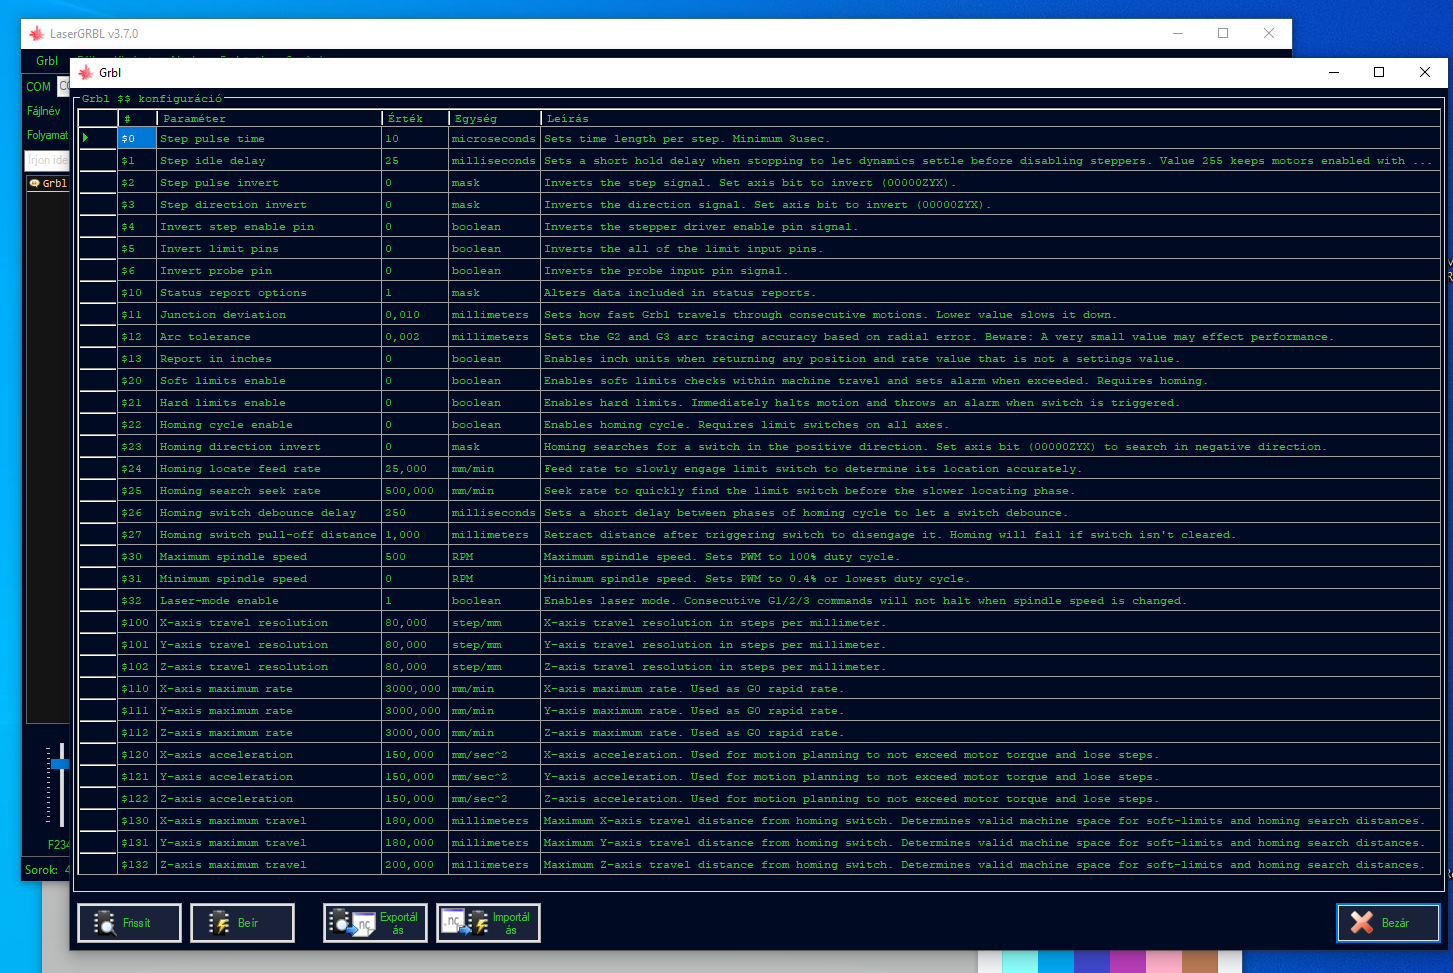Click the $100 X-axis travel resolution value

coord(415,623)
